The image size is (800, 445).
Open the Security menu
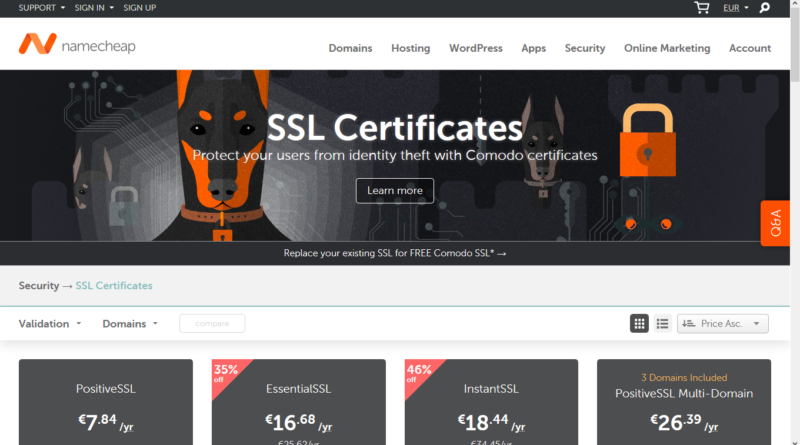pyautogui.click(x=585, y=48)
